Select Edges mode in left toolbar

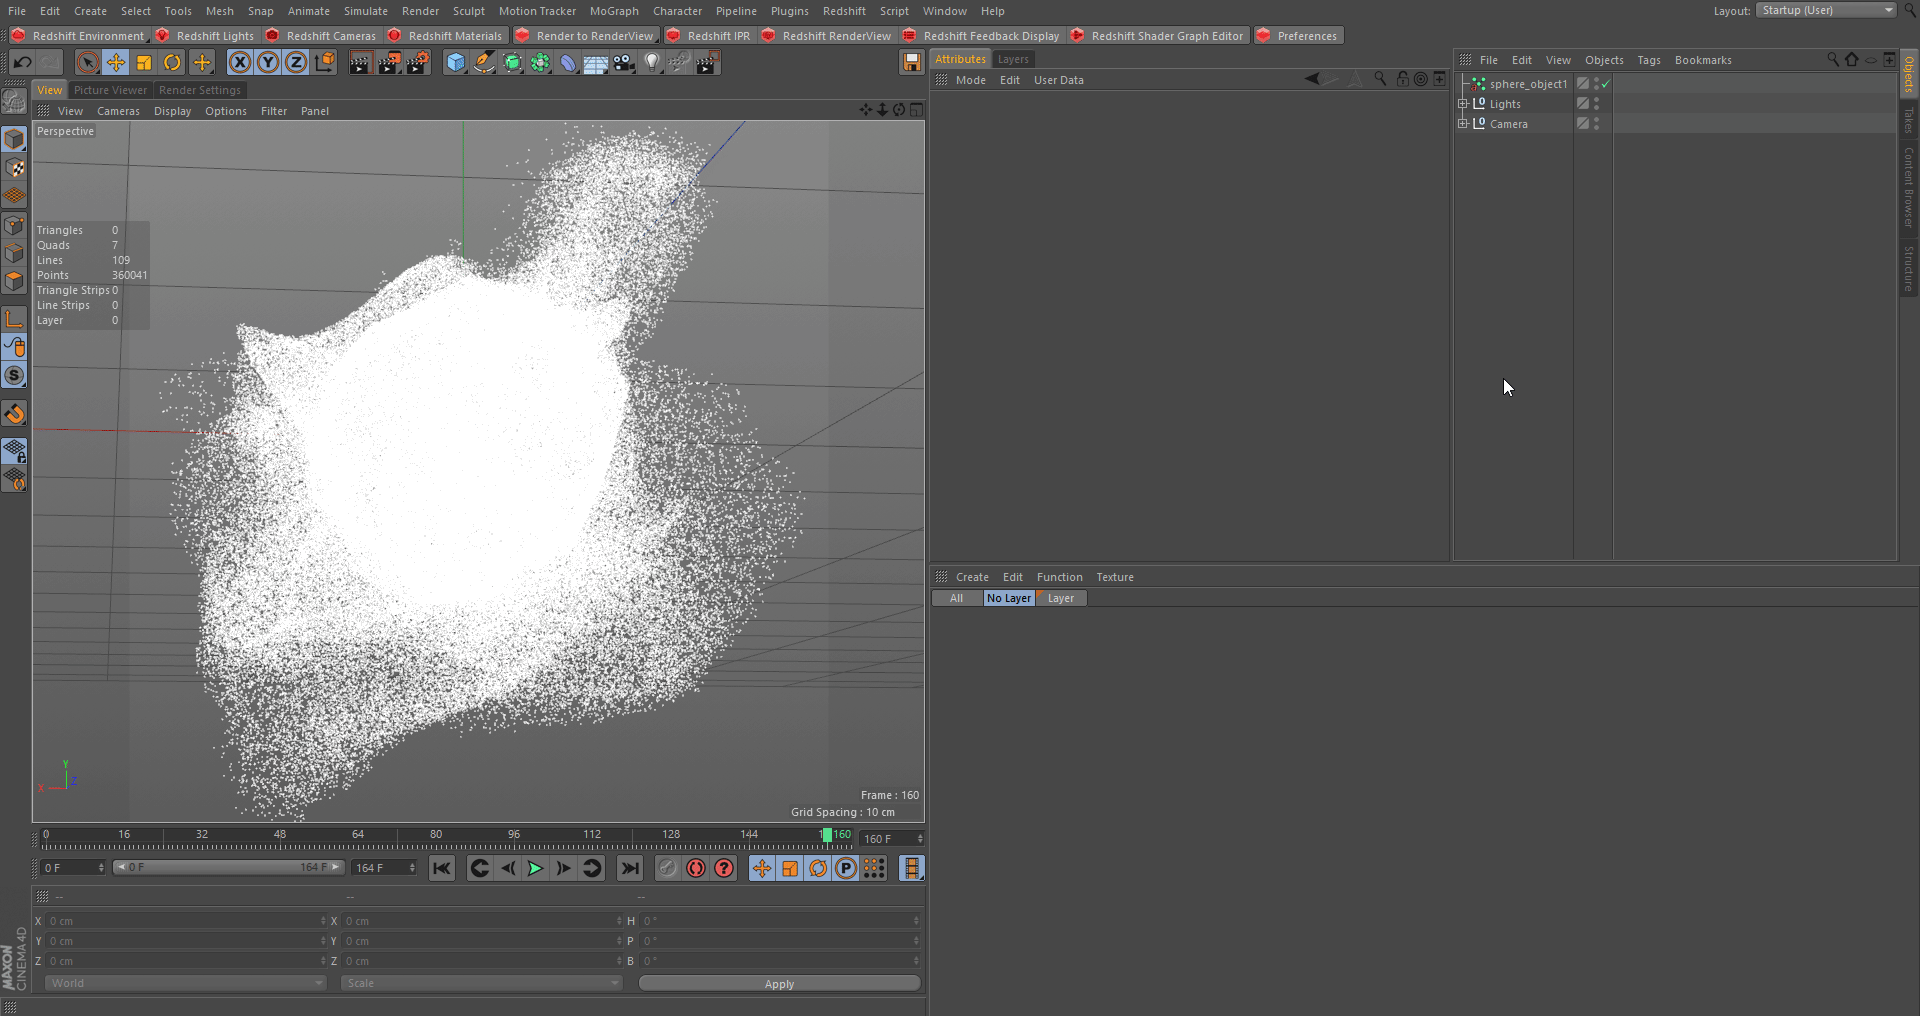(x=14, y=253)
